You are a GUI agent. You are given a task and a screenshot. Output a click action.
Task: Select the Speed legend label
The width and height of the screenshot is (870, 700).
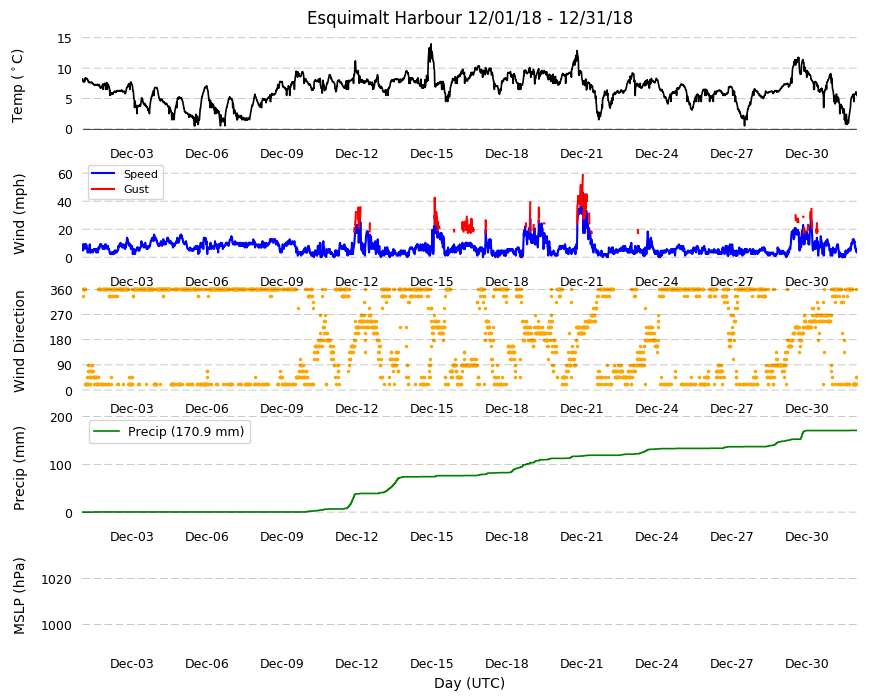point(141,174)
